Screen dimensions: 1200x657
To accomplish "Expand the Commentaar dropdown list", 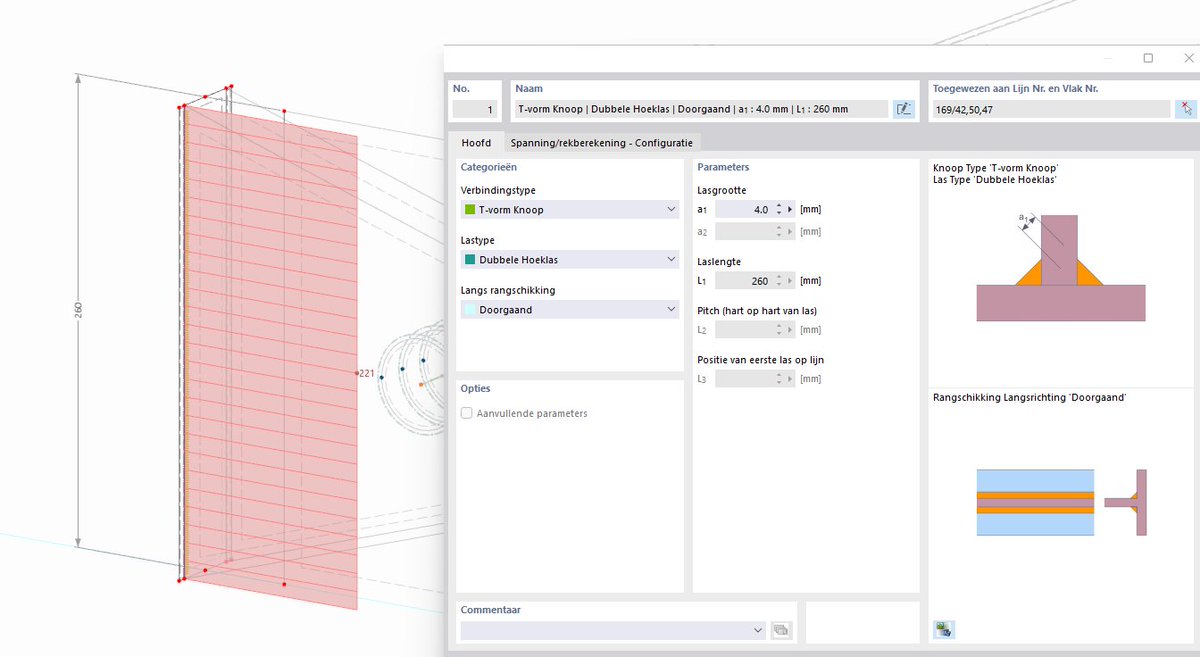I will pos(757,630).
